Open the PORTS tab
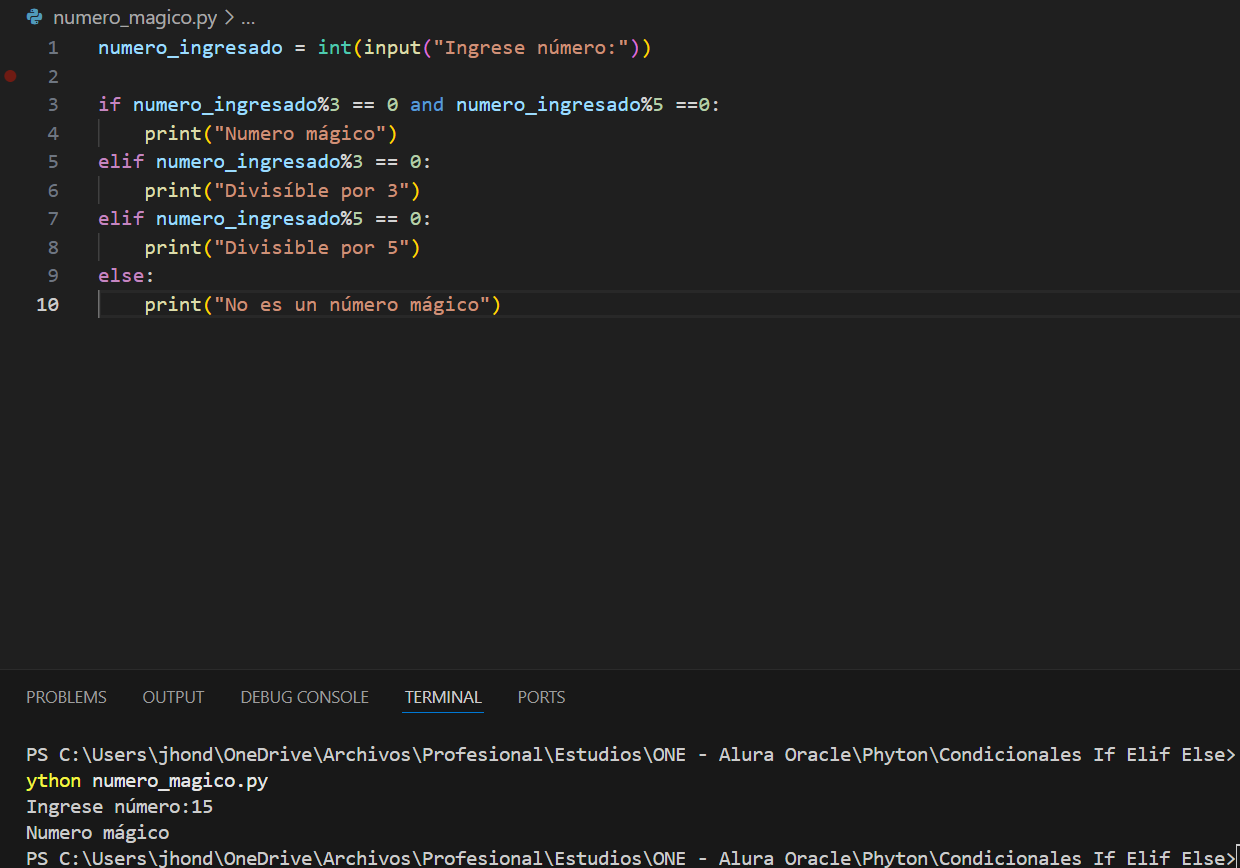1240x868 pixels. pos(541,697)
